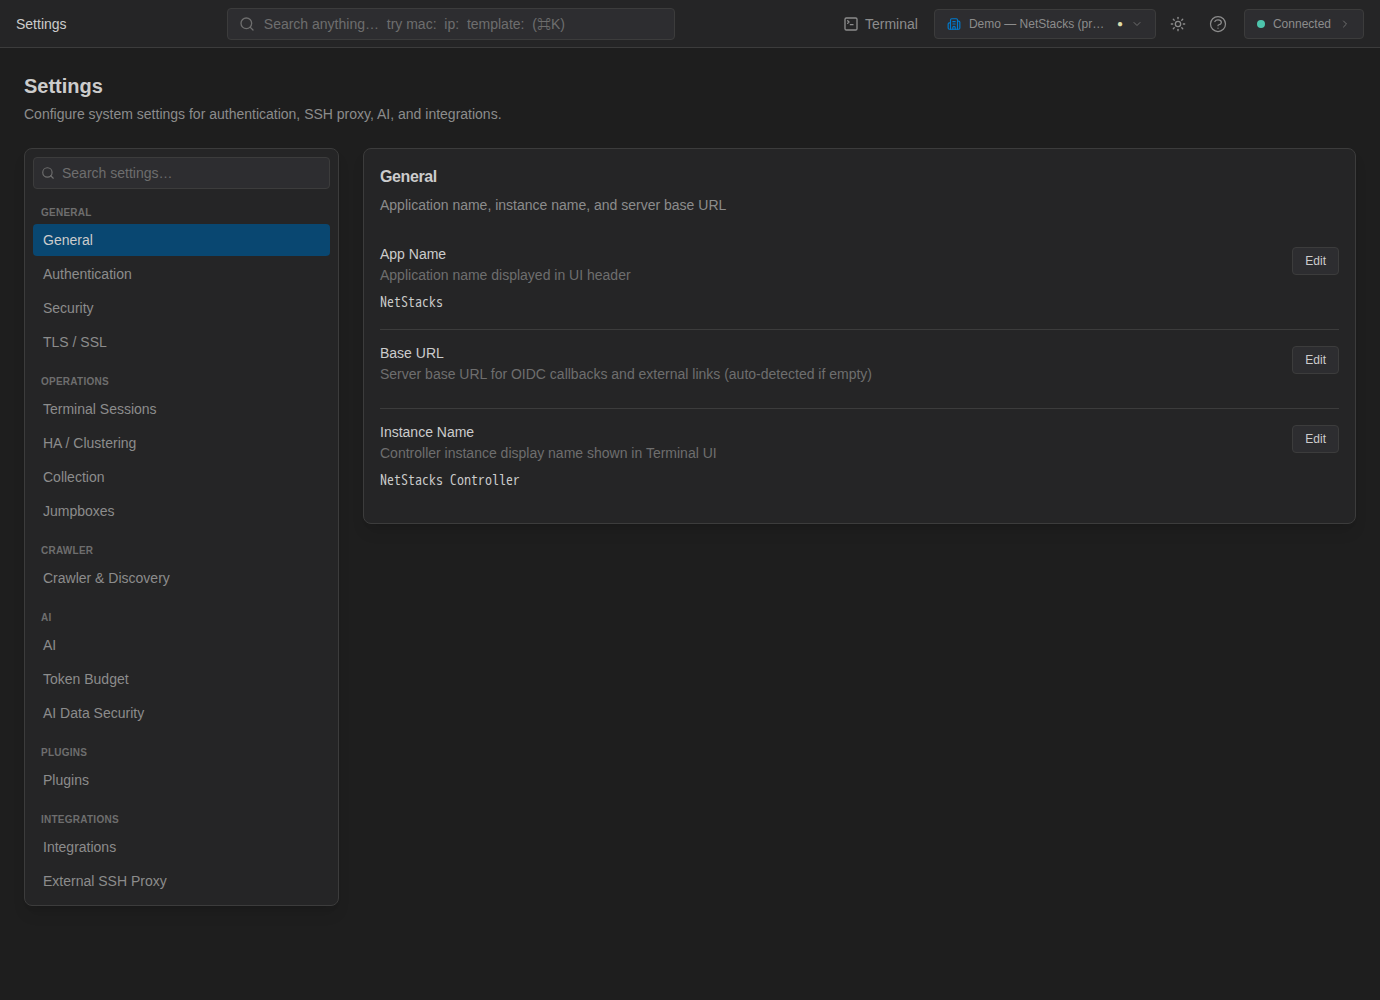Select HA / Clustering section
The width and height of the screenshot is (1380, 1000).
pyautogui.click(x=181, y=443)
